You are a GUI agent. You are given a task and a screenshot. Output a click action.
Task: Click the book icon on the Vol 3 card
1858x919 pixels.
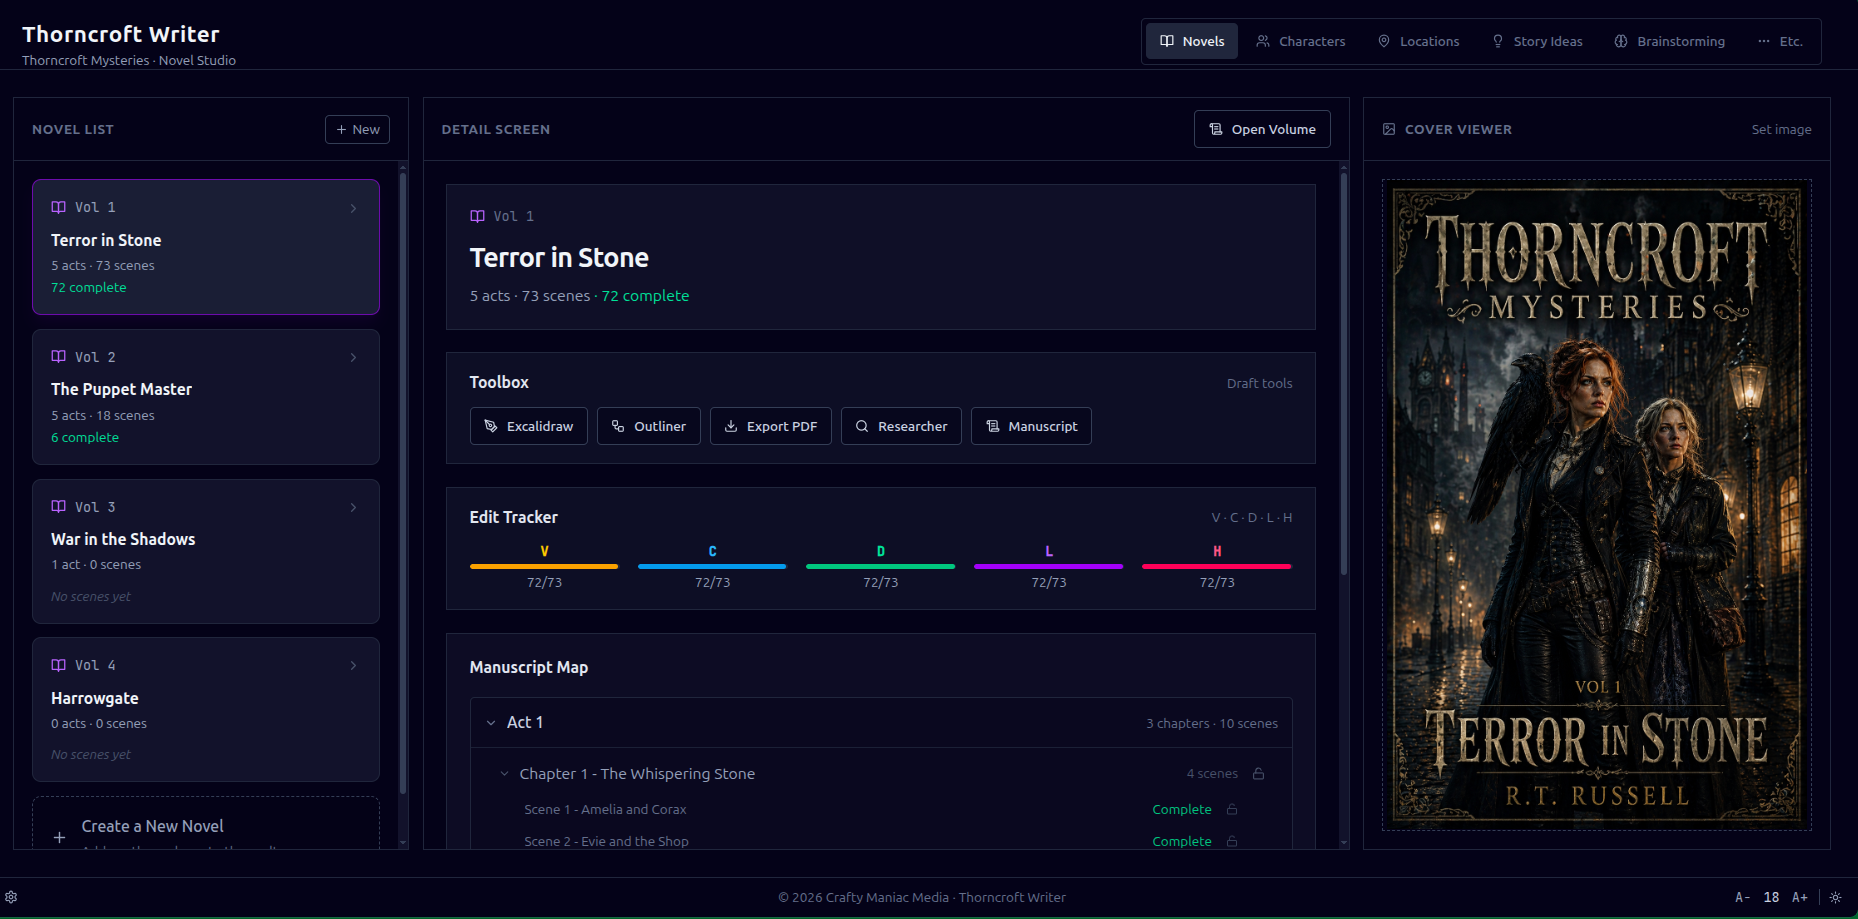tap(59, 507)
